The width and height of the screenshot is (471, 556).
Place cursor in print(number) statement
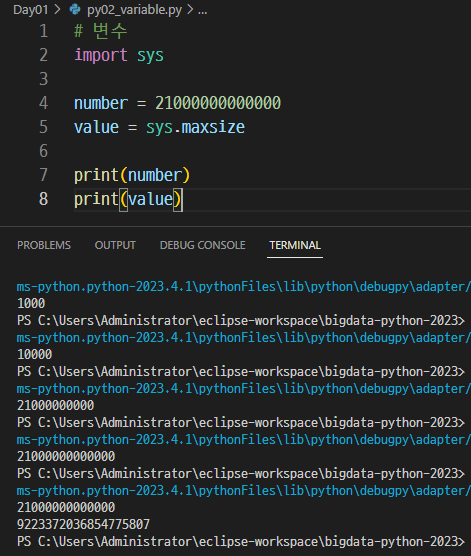pyautogui.click(x=132, y=176)
